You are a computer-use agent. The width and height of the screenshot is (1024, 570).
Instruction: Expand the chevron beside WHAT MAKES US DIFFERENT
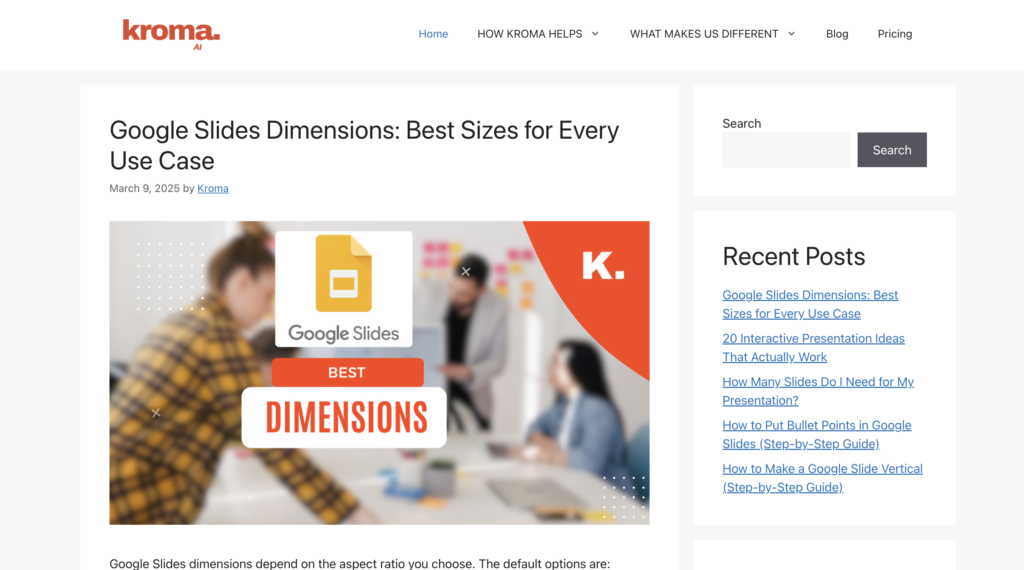point(791,34)
